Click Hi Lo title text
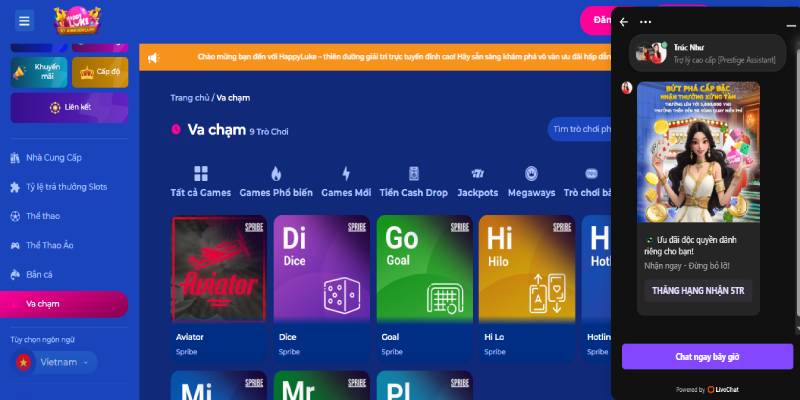This screenshot has height=400, width=800. pyautogui.click(x=494, y=337)
